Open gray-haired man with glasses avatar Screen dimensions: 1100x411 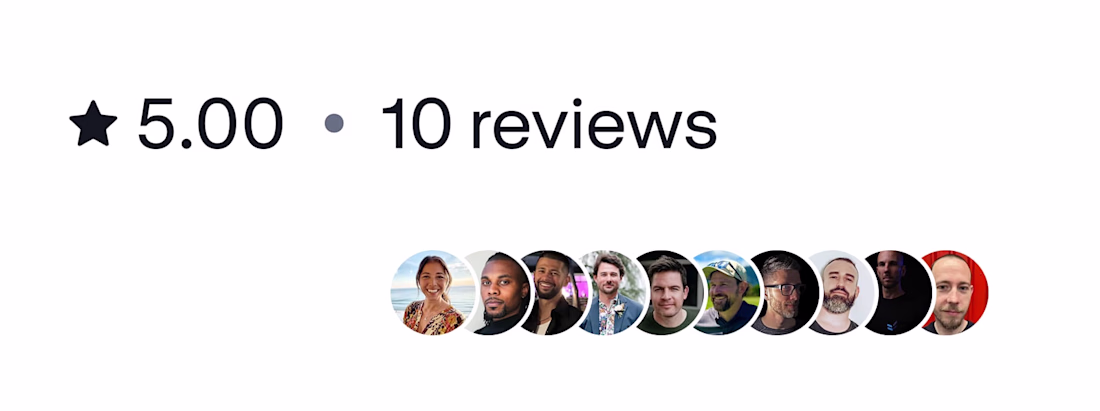tap(785, 292)
